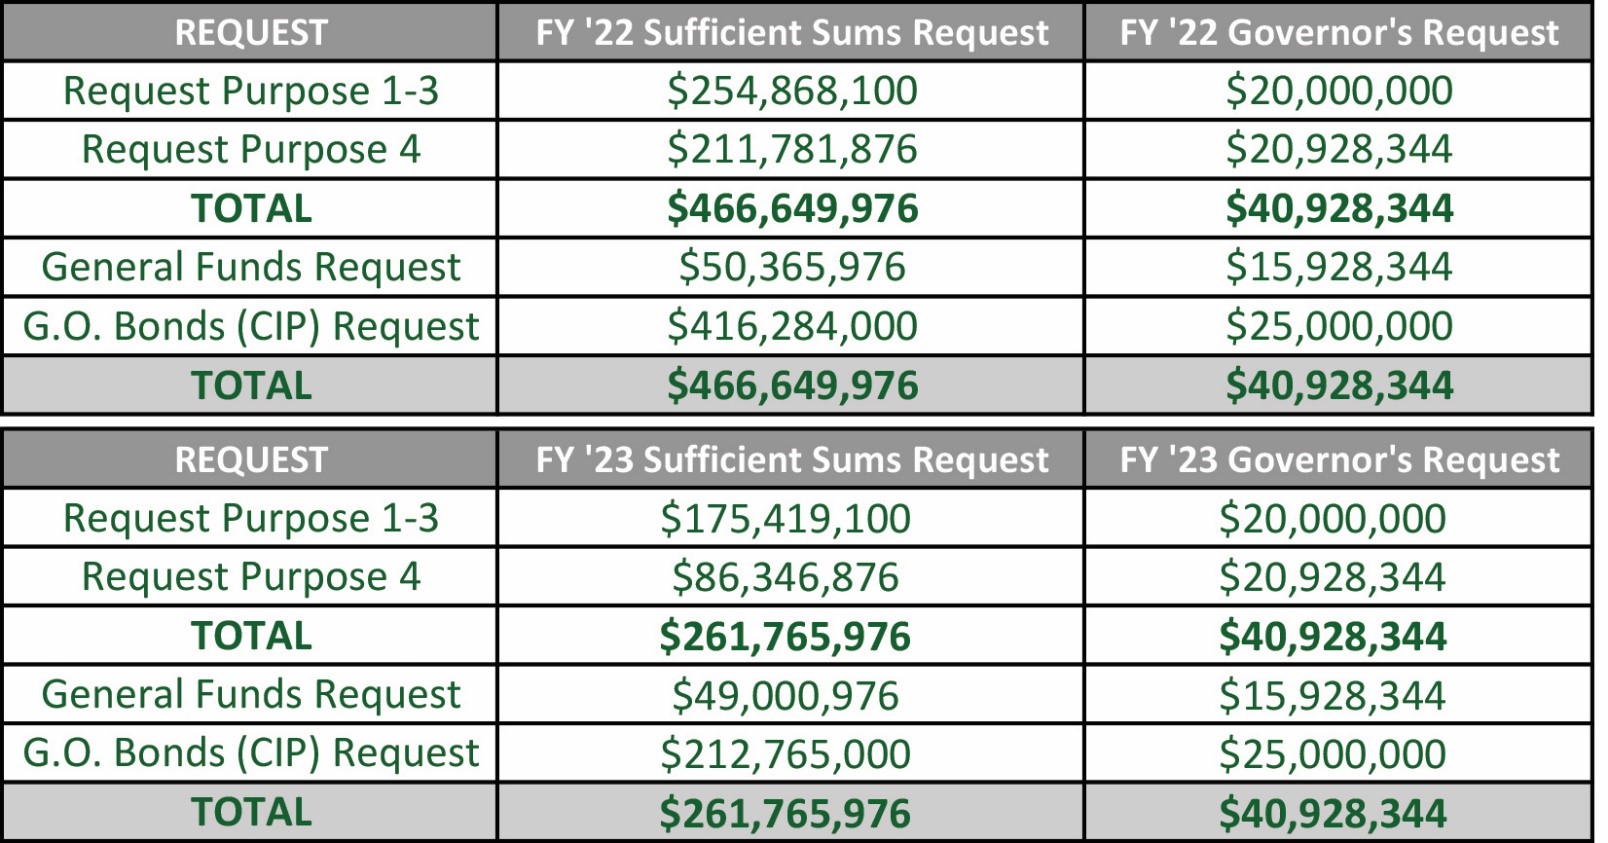Click the FY '23 Sufficient Sums Request header
The width and height of the screenshot is (1608, 843).
point(792,460)
